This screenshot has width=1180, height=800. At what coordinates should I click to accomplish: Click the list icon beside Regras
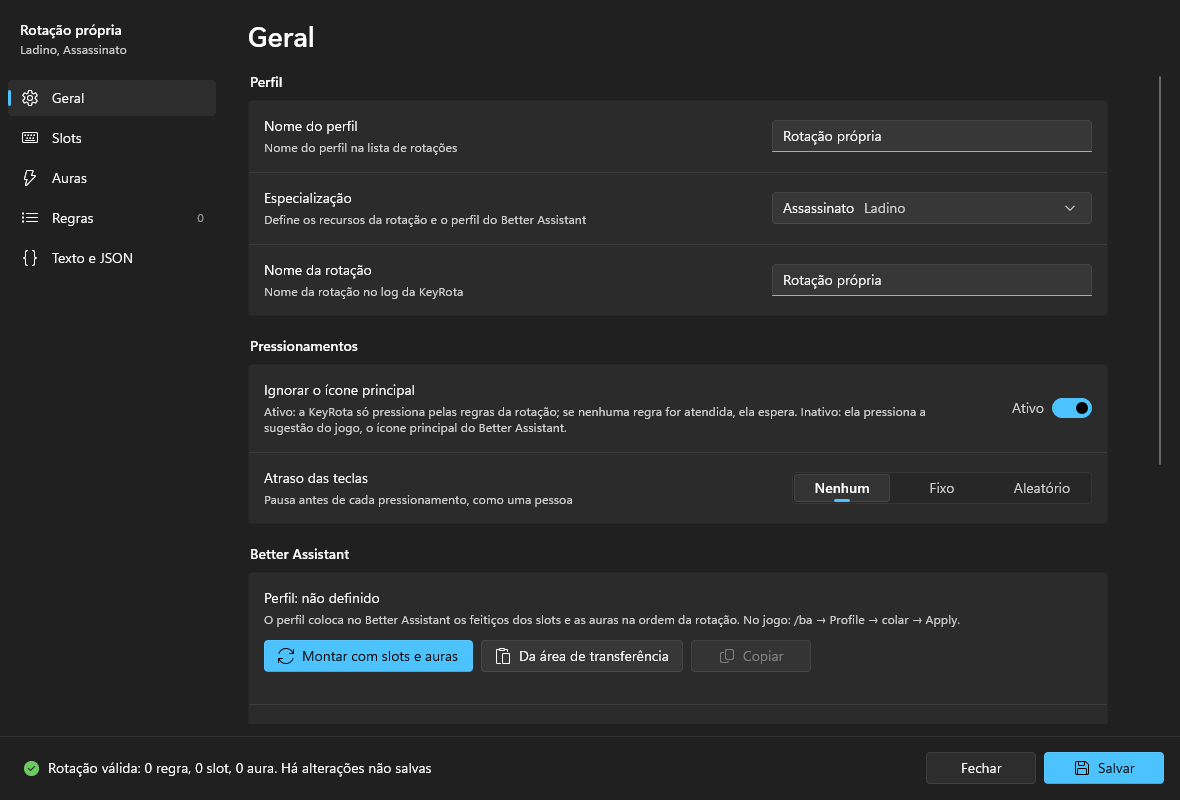(x=30, y=217)
